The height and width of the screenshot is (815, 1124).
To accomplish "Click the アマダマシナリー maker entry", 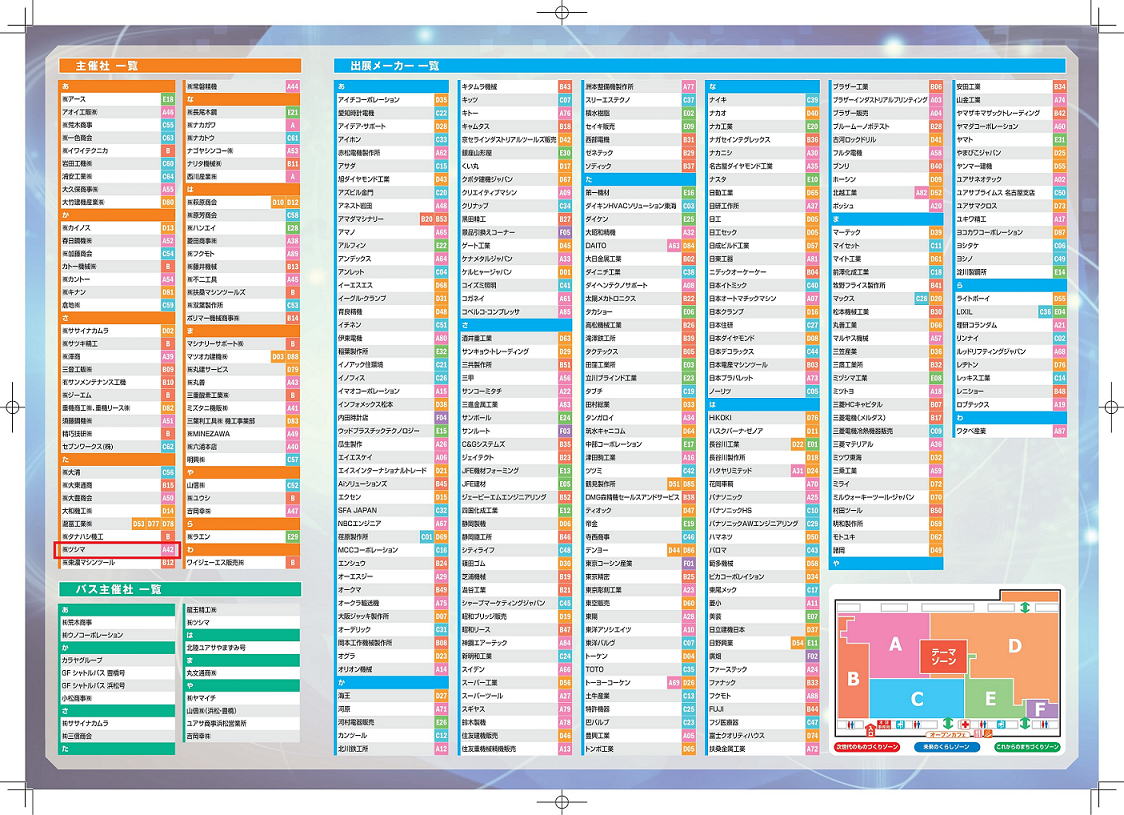I will pyautogui.click(x=391, y=219).
